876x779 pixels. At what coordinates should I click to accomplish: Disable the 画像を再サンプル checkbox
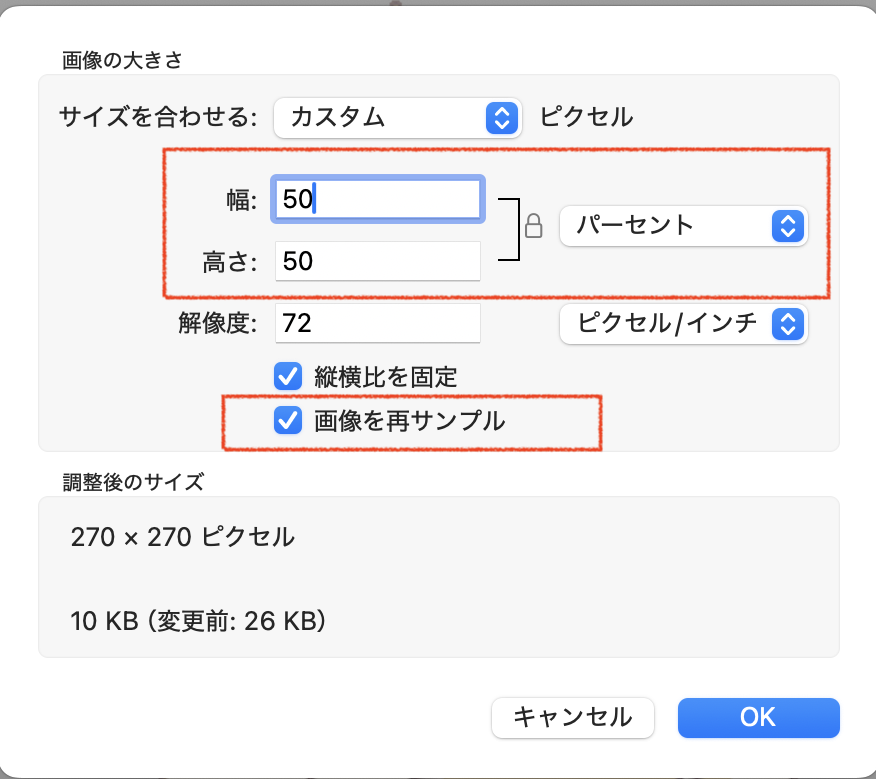(288, 421)
